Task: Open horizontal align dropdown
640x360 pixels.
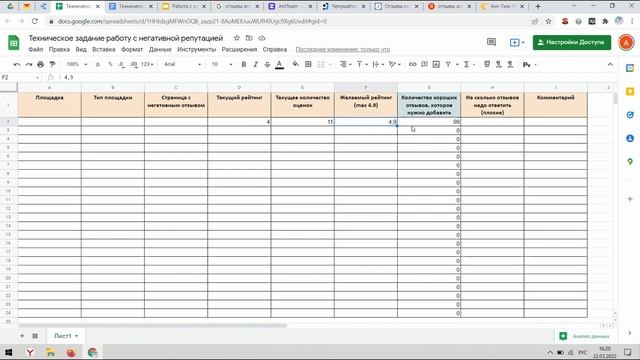Action: (x=345, y=64)
